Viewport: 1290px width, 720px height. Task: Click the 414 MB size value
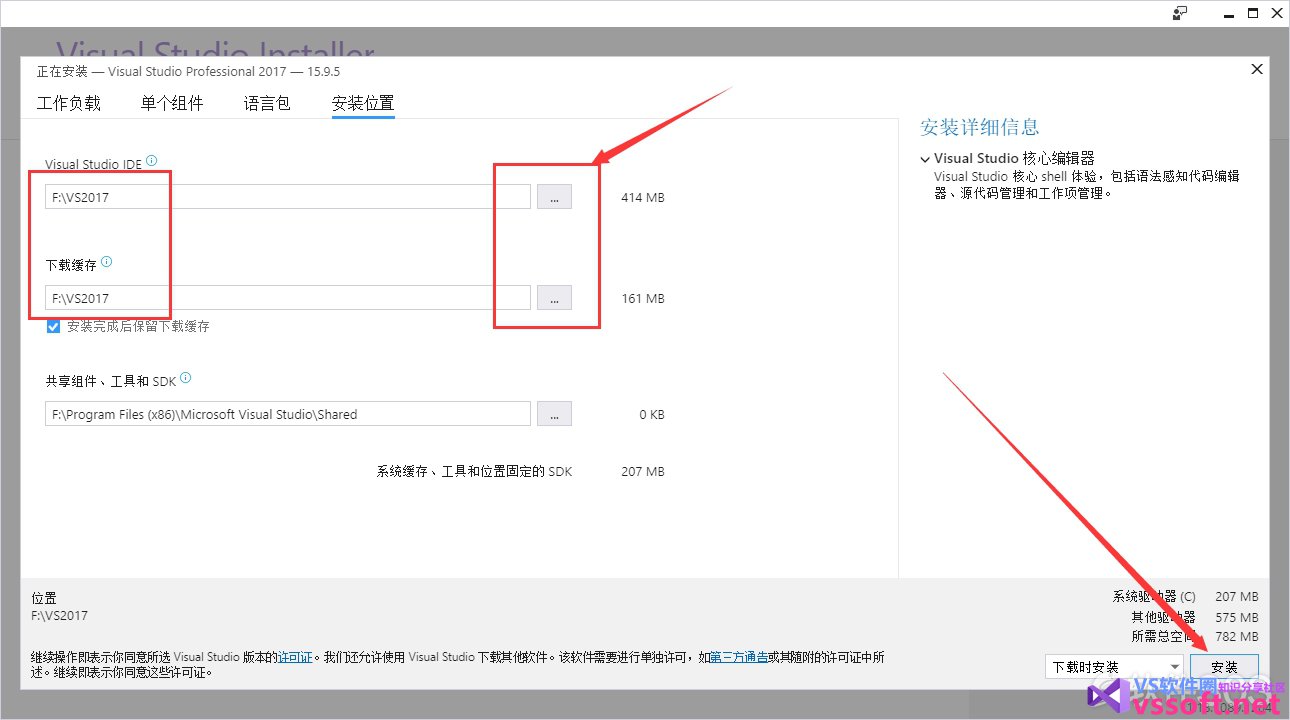642,198
